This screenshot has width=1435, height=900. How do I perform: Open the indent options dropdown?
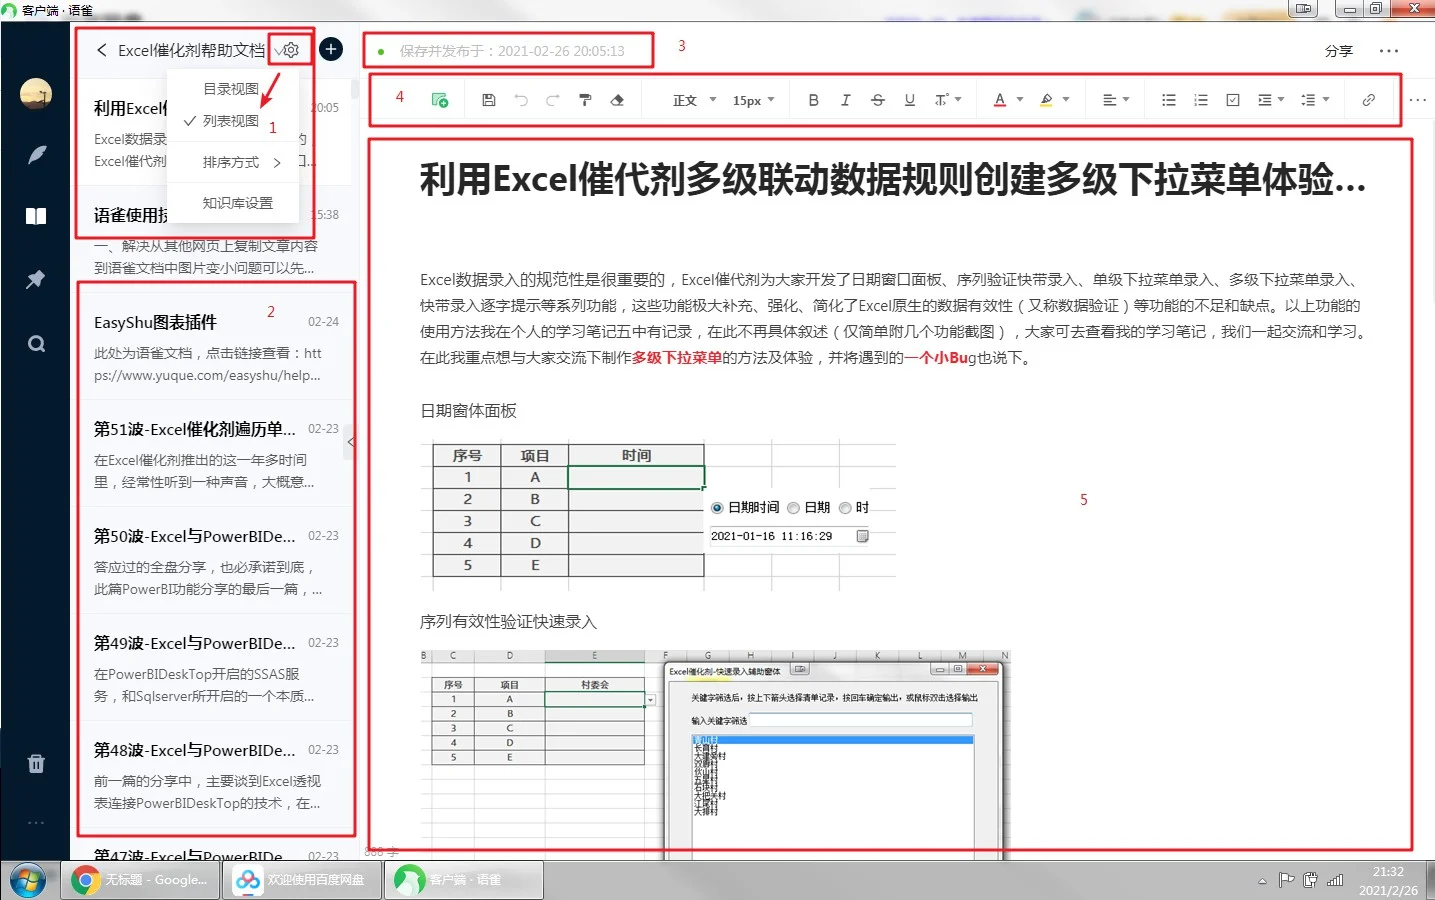point(1270,100)
